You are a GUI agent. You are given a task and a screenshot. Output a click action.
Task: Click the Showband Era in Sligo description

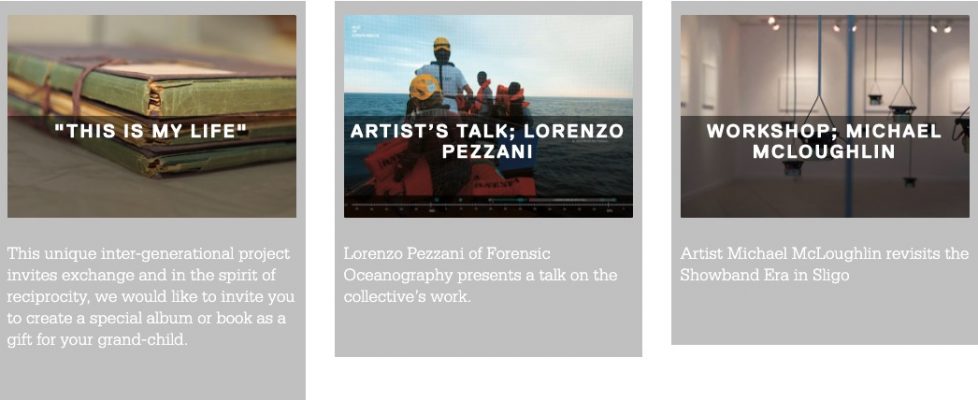[824, 264]
